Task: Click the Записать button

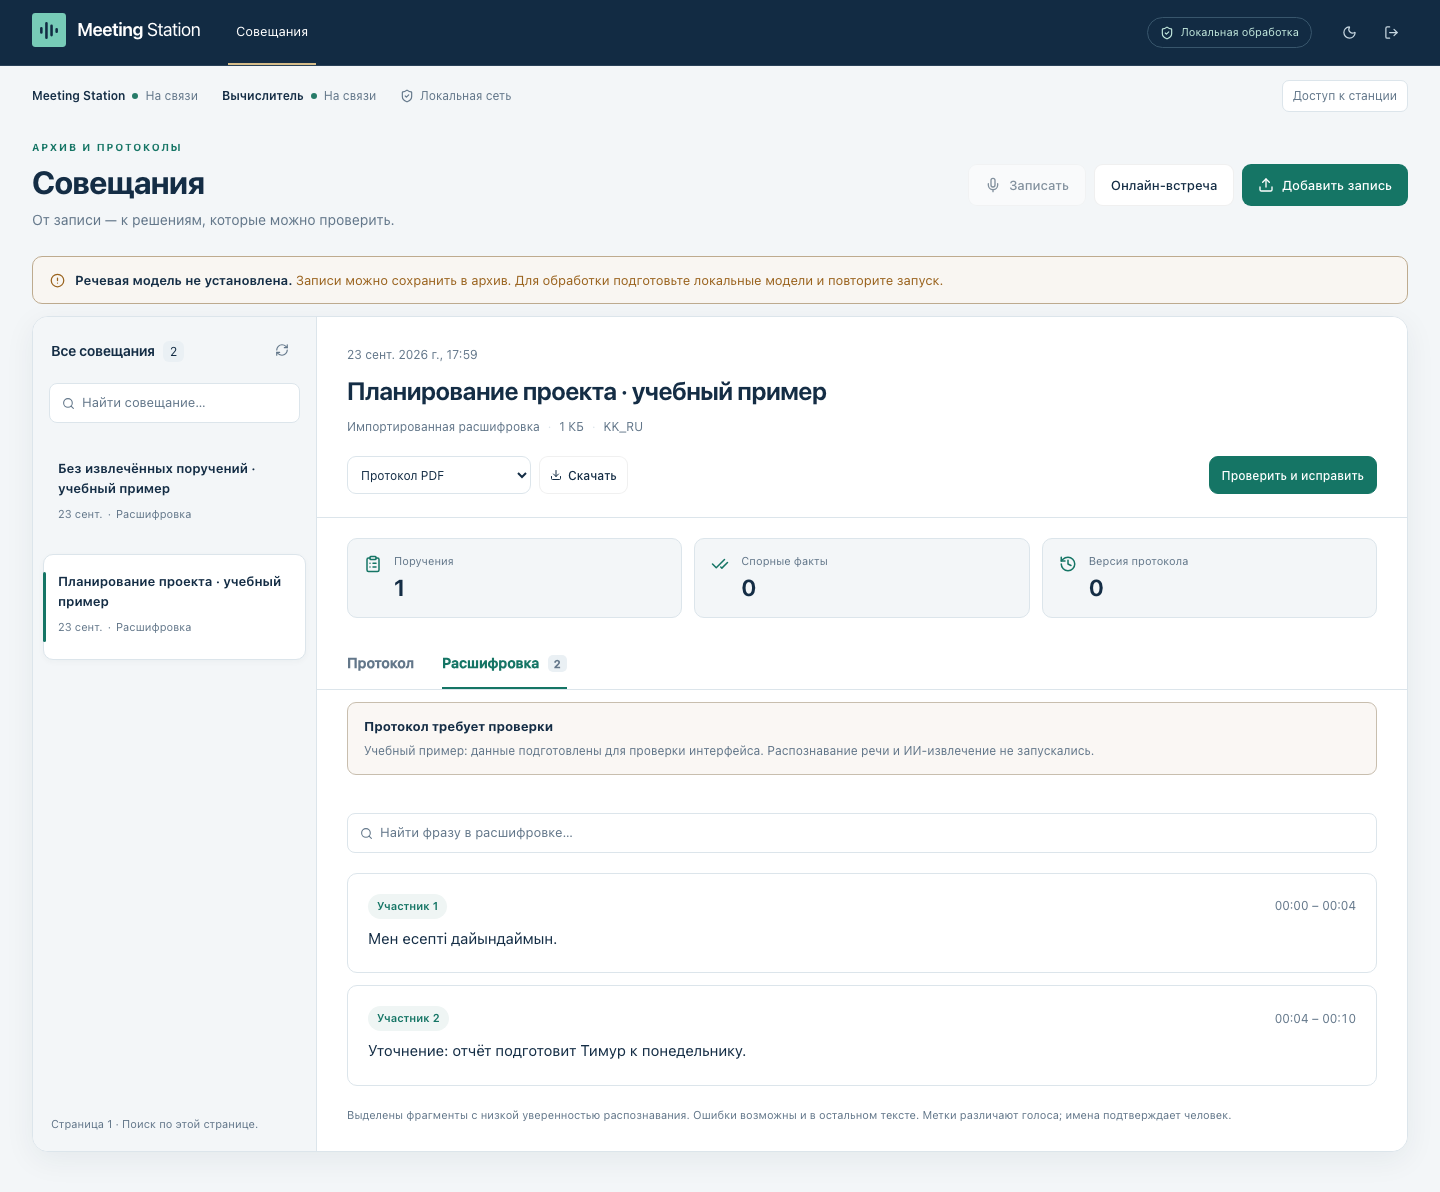Action: coord(1027,185)
